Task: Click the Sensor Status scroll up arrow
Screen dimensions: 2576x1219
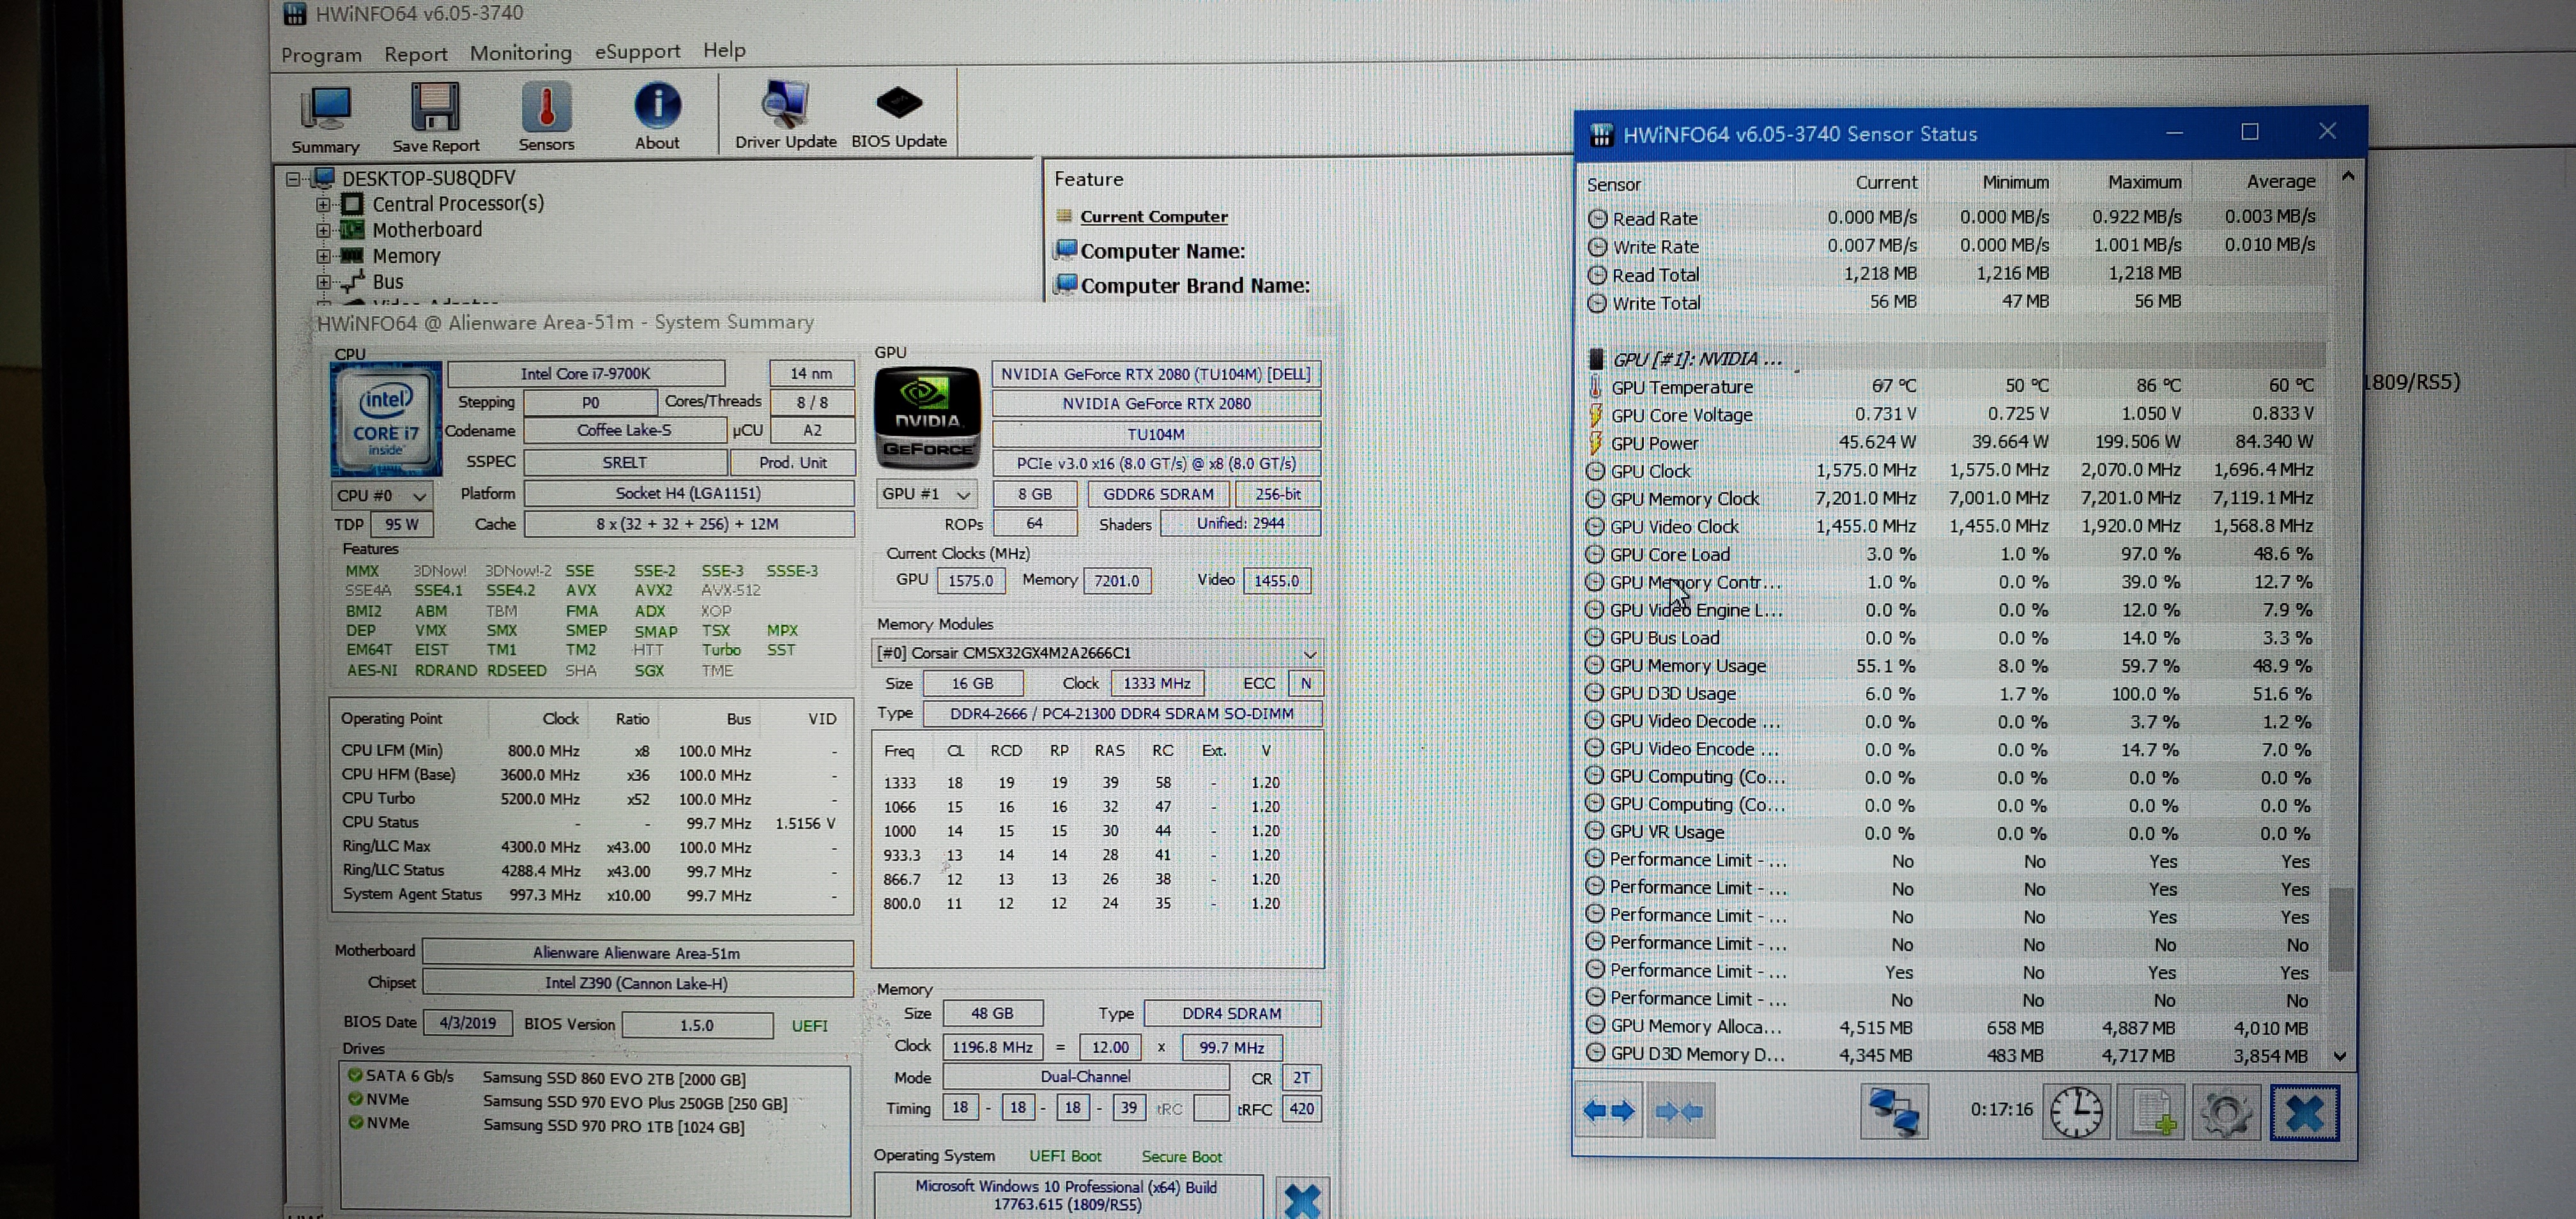Action: (2347, 177)
